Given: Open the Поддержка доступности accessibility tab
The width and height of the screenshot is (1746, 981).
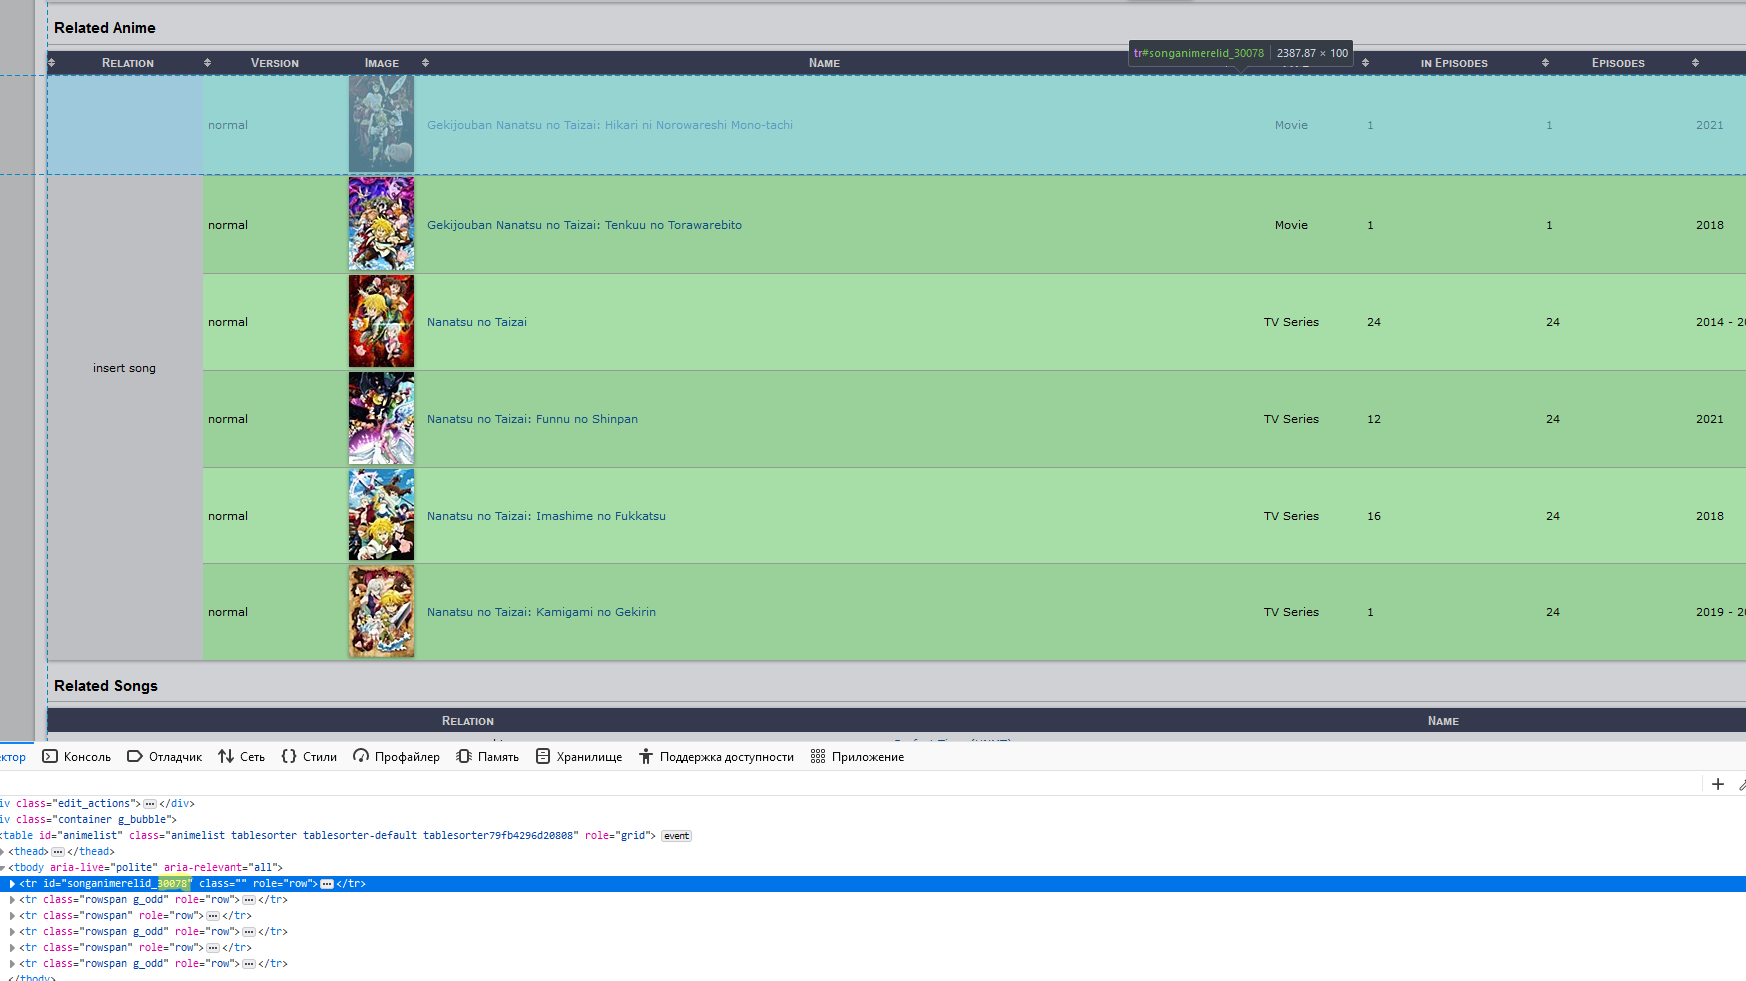Looking at the screenshot, I should pyautogui.click(x=717, y=757).
